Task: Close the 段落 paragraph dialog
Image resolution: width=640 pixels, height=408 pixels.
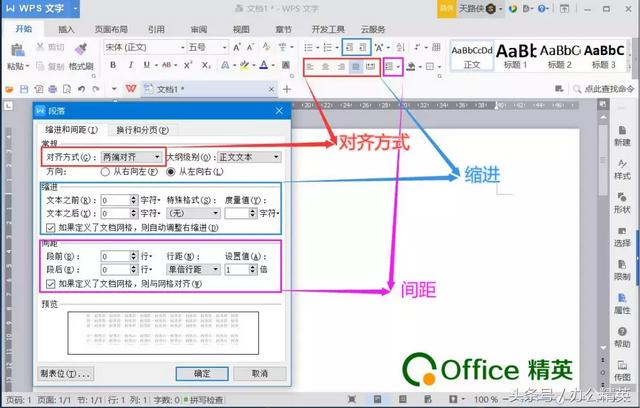Action: pos(279,111)
